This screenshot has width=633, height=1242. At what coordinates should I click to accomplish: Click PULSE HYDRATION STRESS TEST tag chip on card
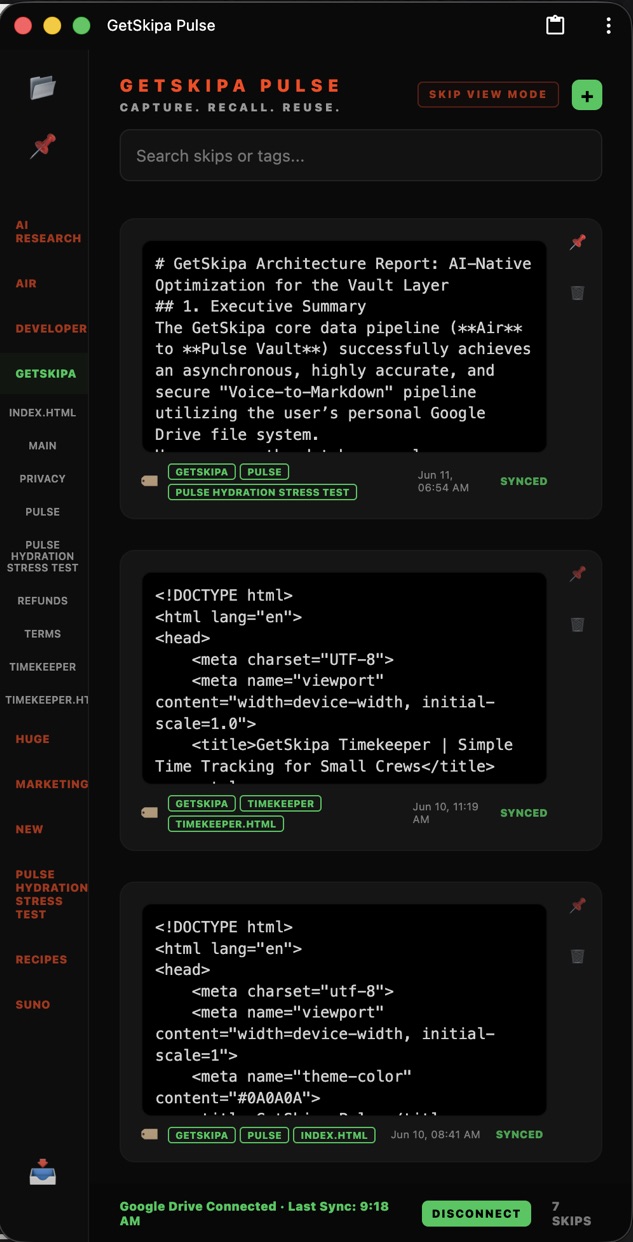click(x=262, y=492)
